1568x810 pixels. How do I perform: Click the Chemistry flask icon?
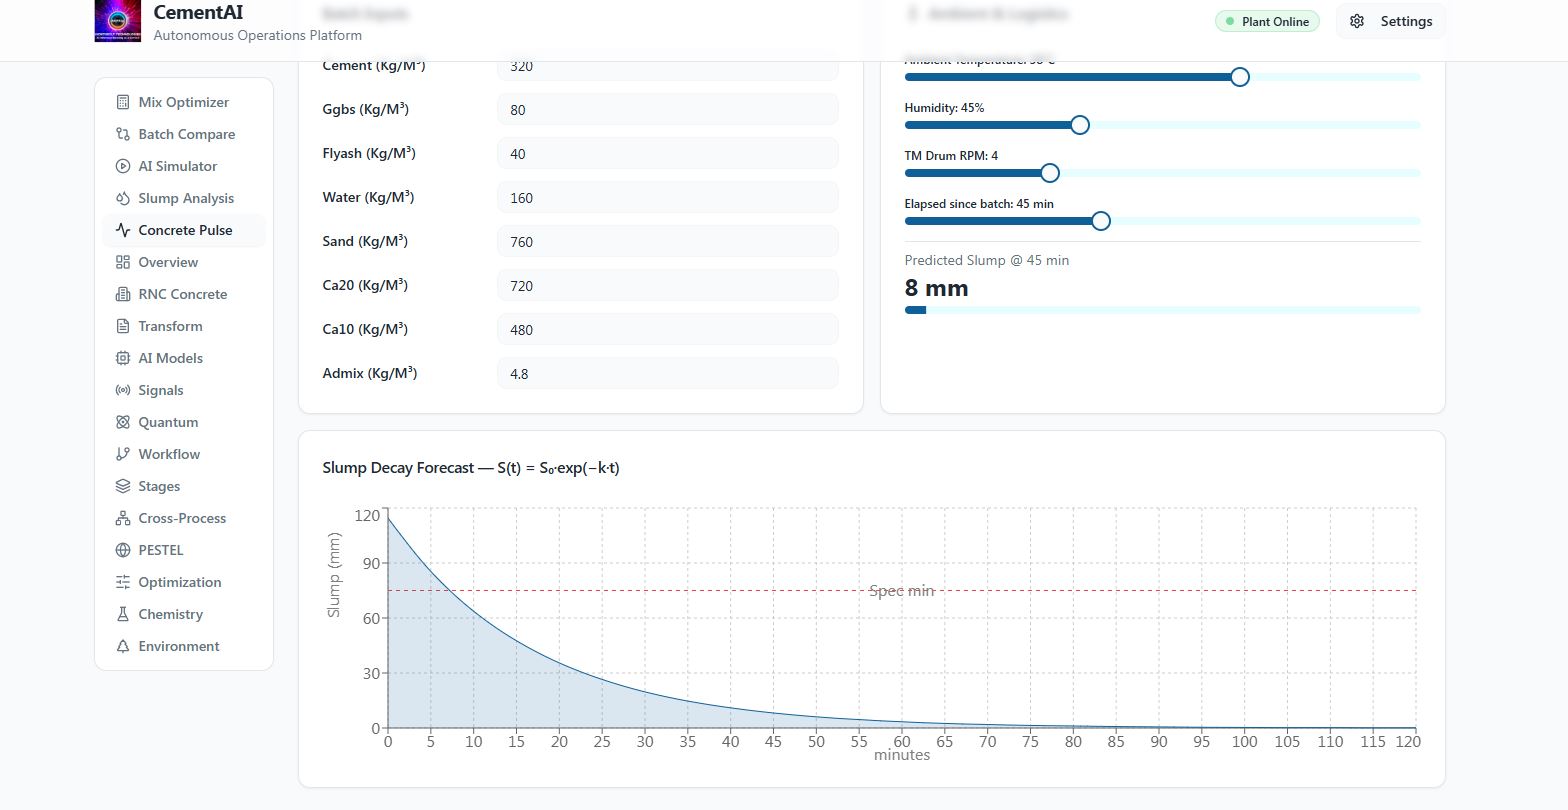[123, 614]
